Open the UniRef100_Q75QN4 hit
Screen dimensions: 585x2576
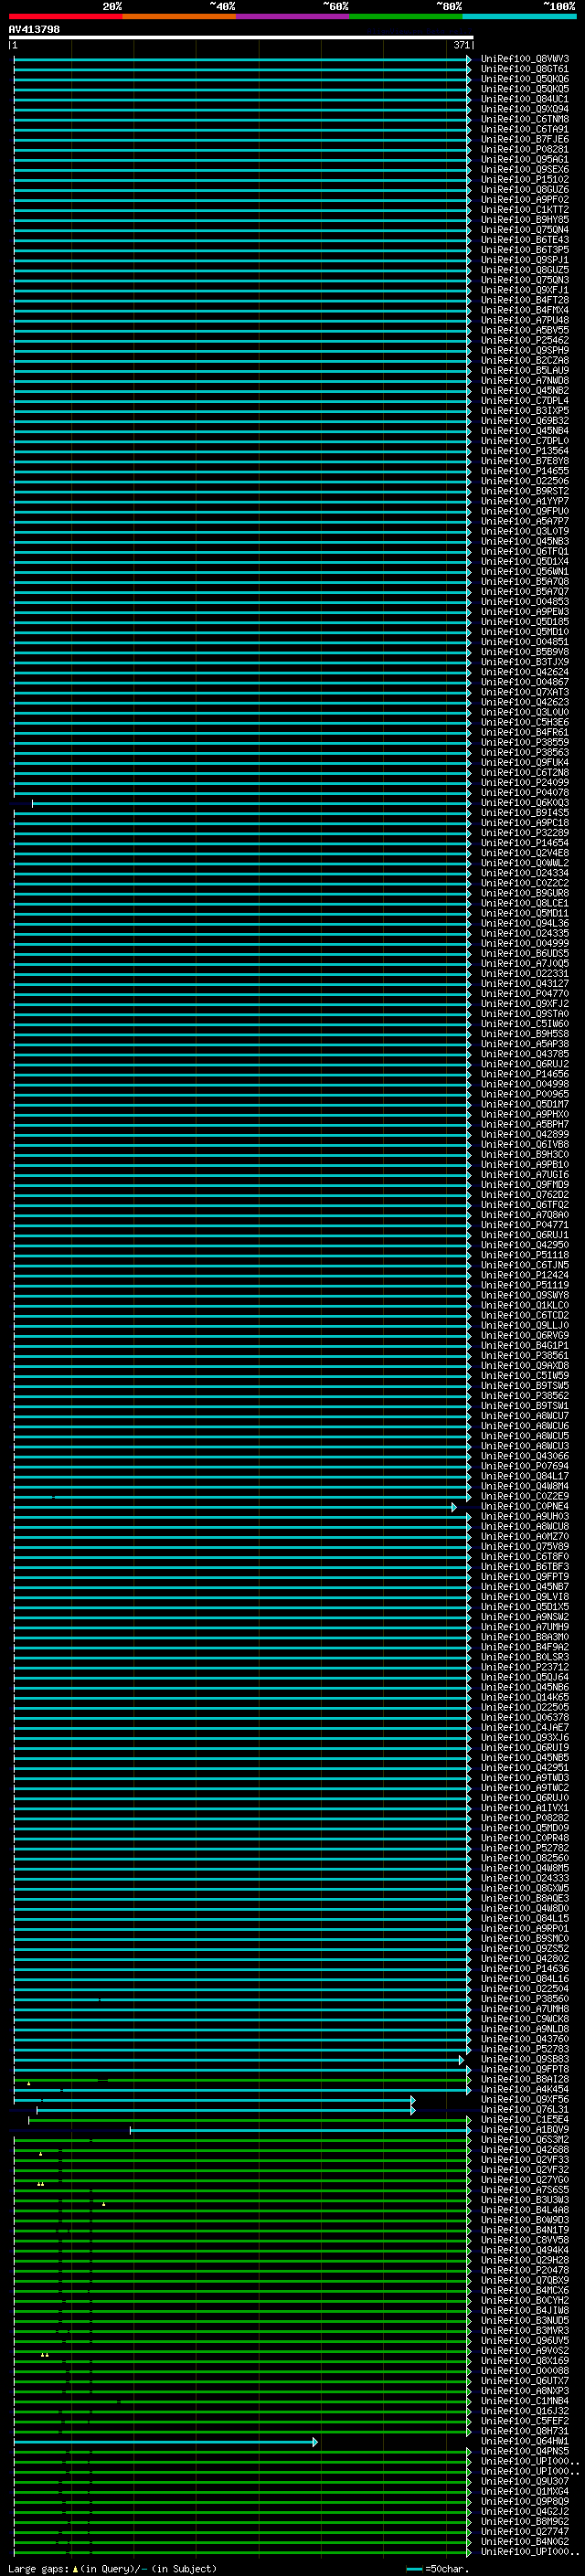coord(525,229)
